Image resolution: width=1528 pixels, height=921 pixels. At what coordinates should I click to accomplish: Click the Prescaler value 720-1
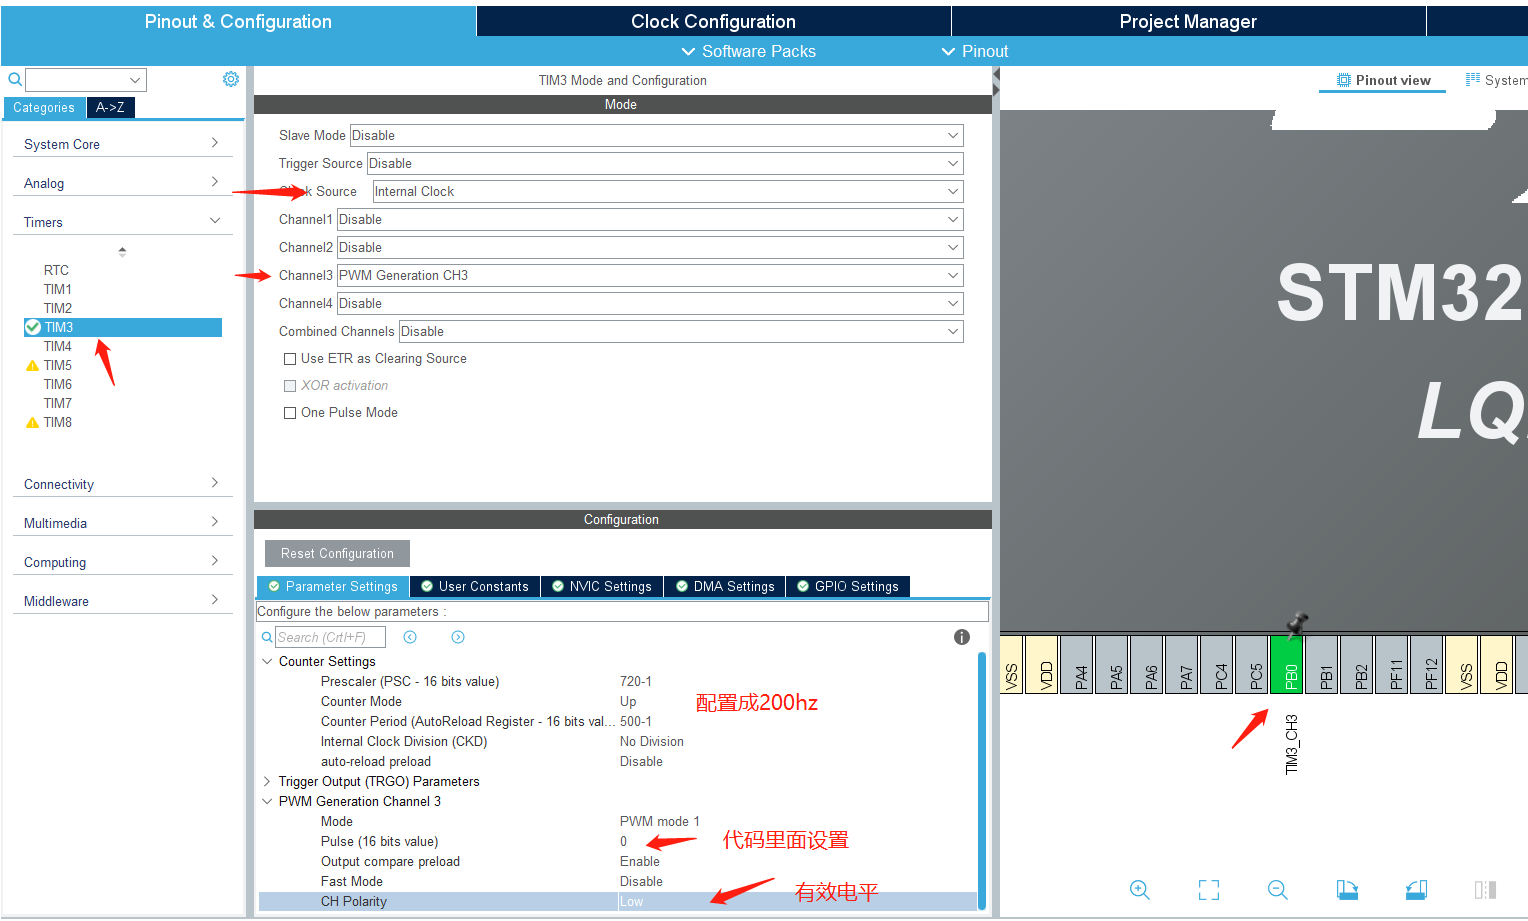(x=636, y=681)
